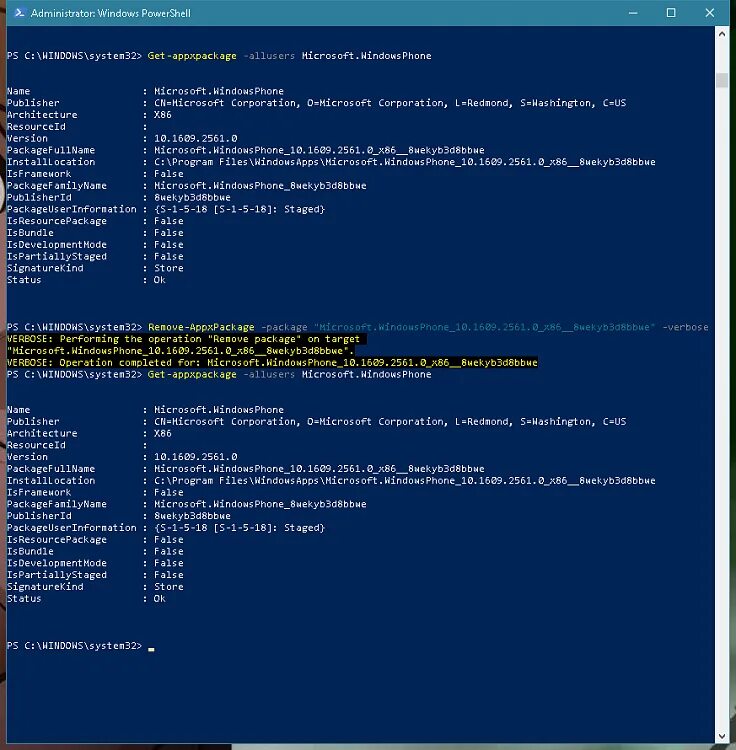The height and width of the screenshot is (750, 736).
Task: Close the Administrator PowerShell window
Action: tap(710, 13)
